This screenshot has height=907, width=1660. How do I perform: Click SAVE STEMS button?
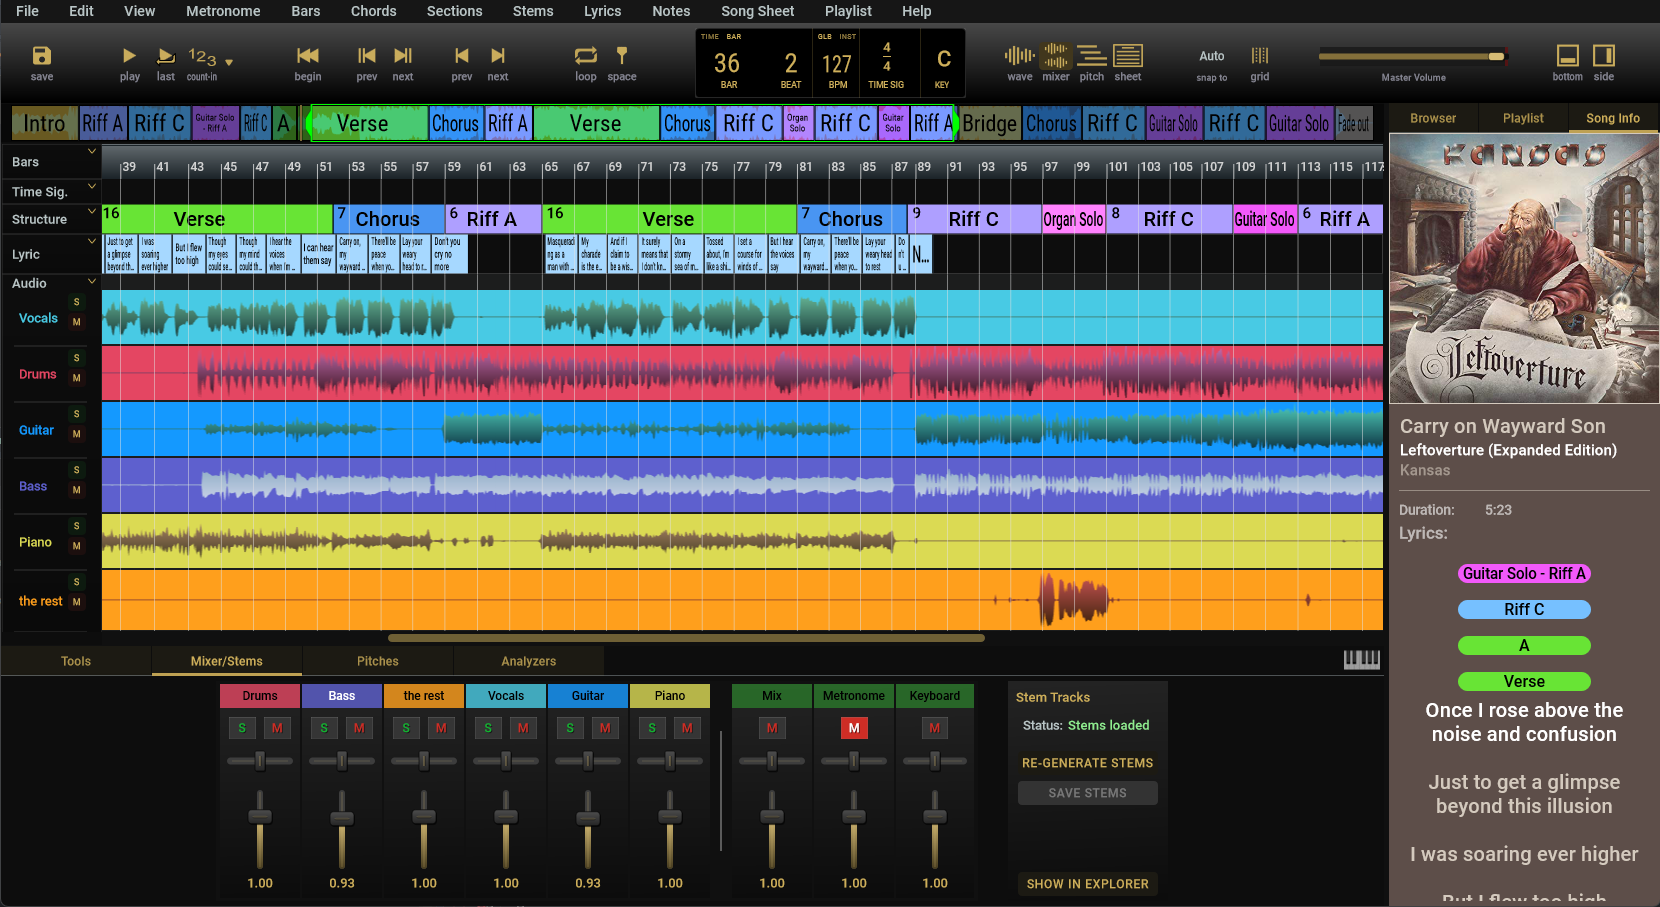[1087, 793]
